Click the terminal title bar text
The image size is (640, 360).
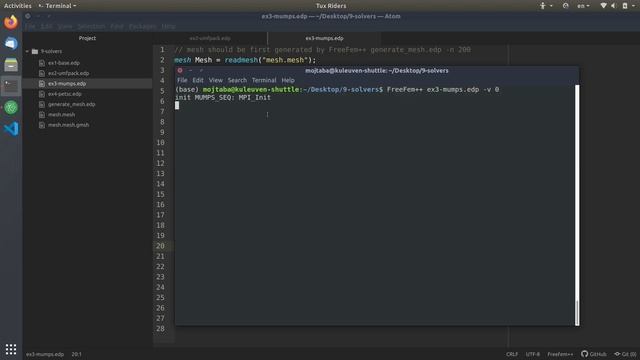point(377,71)
